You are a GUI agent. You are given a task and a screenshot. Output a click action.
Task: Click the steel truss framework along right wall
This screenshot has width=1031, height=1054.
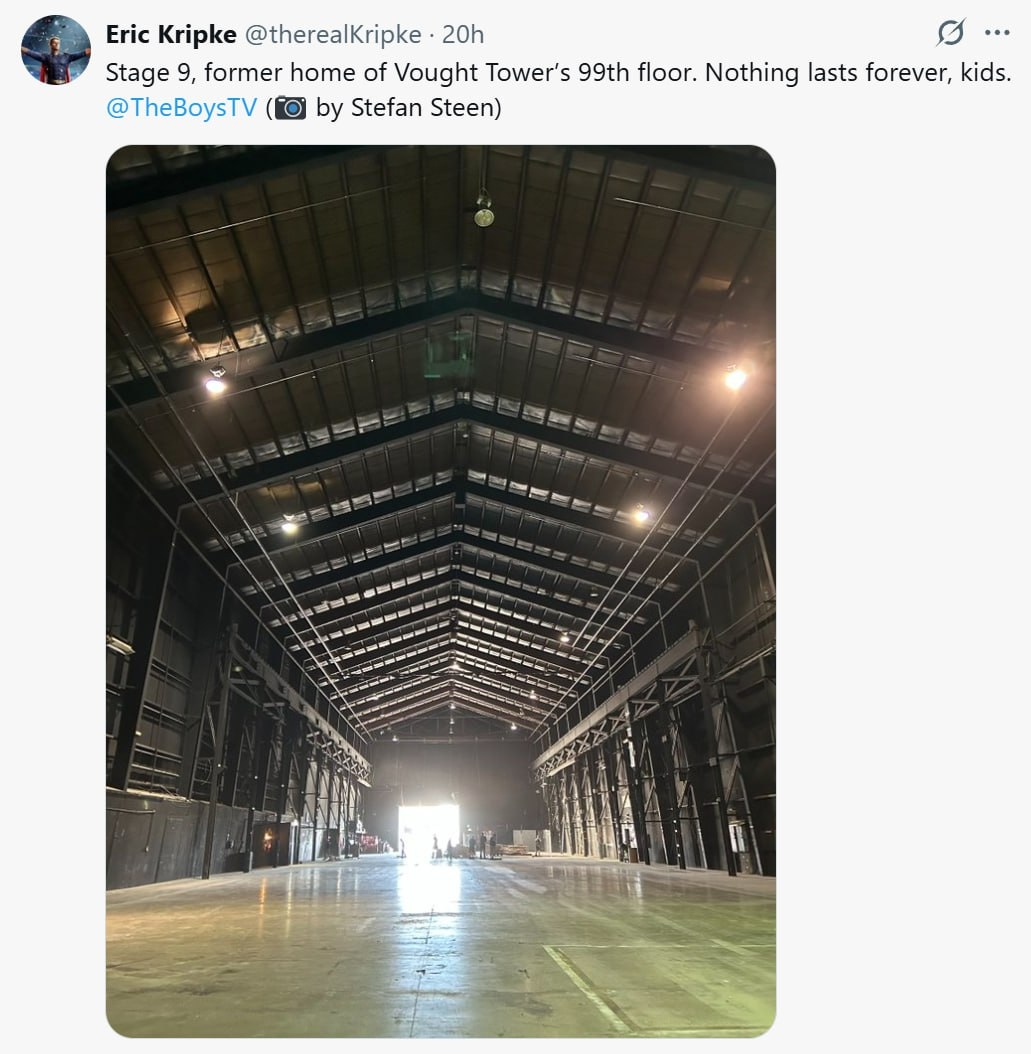click(x=655, y=758)
